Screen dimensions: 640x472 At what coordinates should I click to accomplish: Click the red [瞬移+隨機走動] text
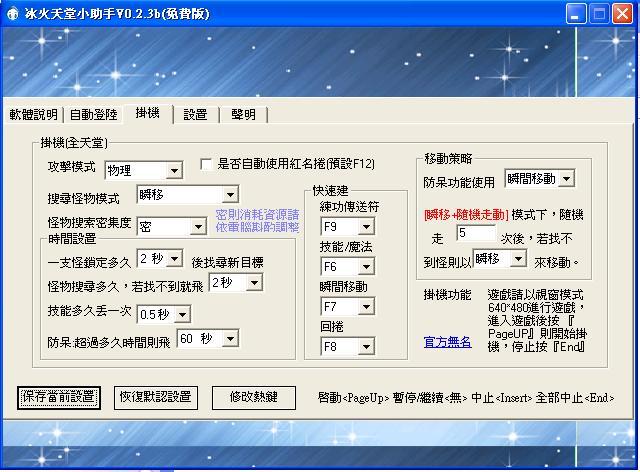tap(466, 215)
